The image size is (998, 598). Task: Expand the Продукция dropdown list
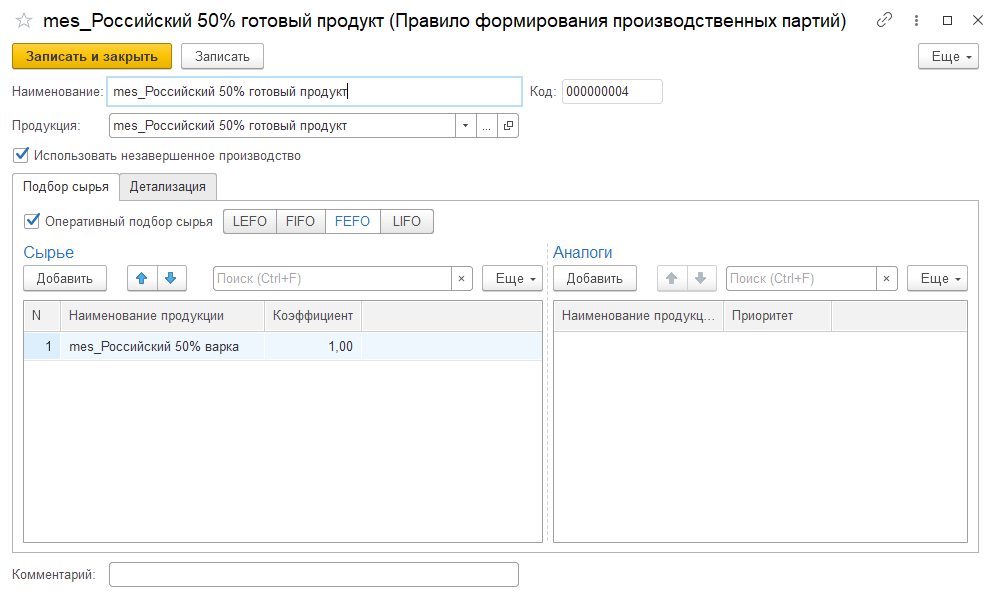[x=465, y=126]
